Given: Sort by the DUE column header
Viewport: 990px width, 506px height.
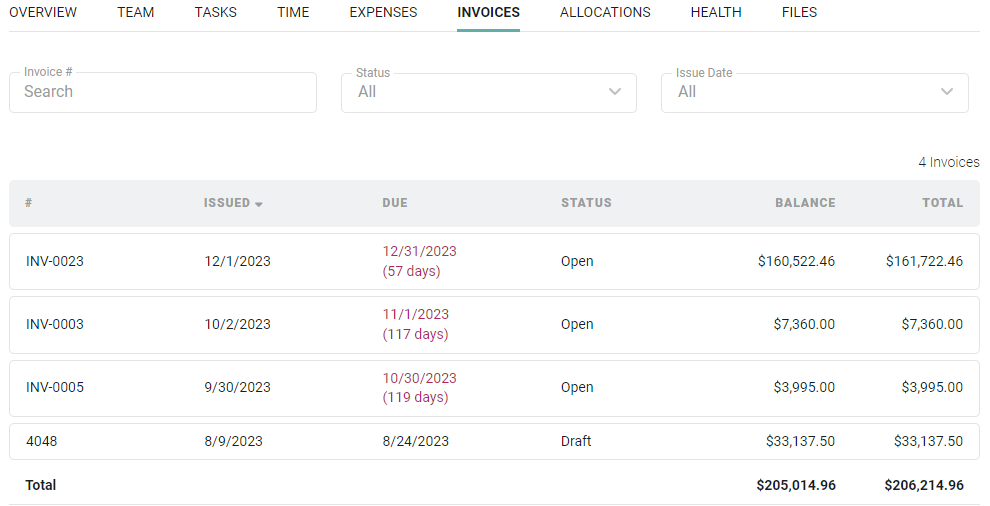Looking at the screenshot, I should (395, 203).
